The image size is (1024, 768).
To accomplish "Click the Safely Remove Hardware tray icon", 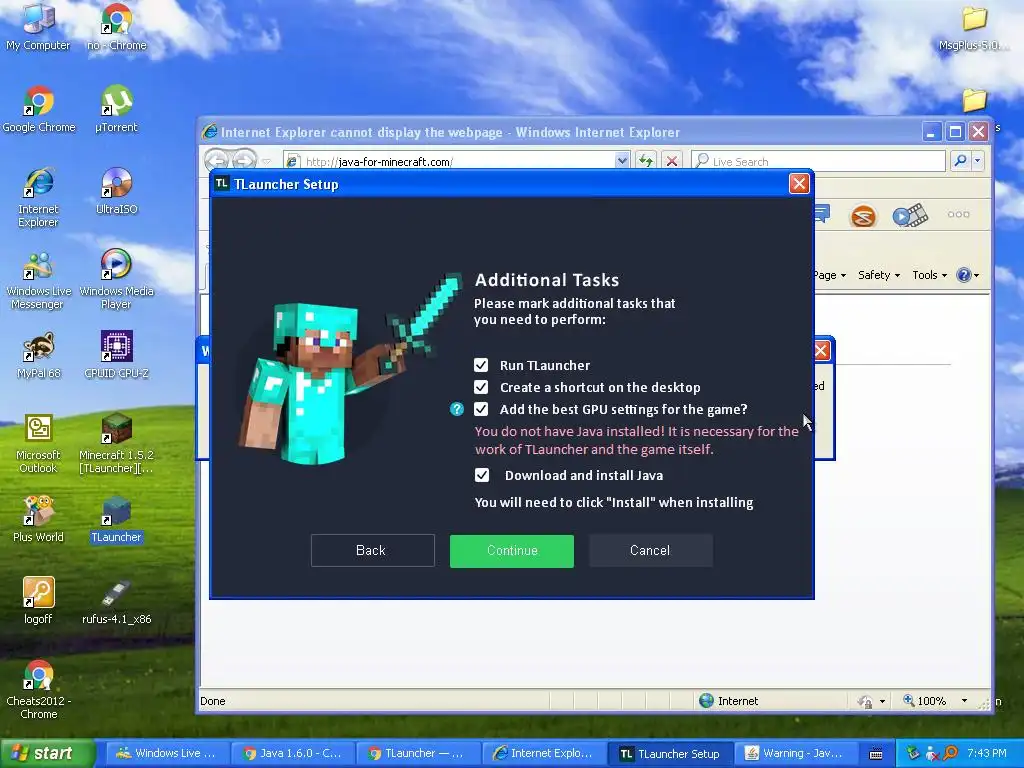I will 913,753.
